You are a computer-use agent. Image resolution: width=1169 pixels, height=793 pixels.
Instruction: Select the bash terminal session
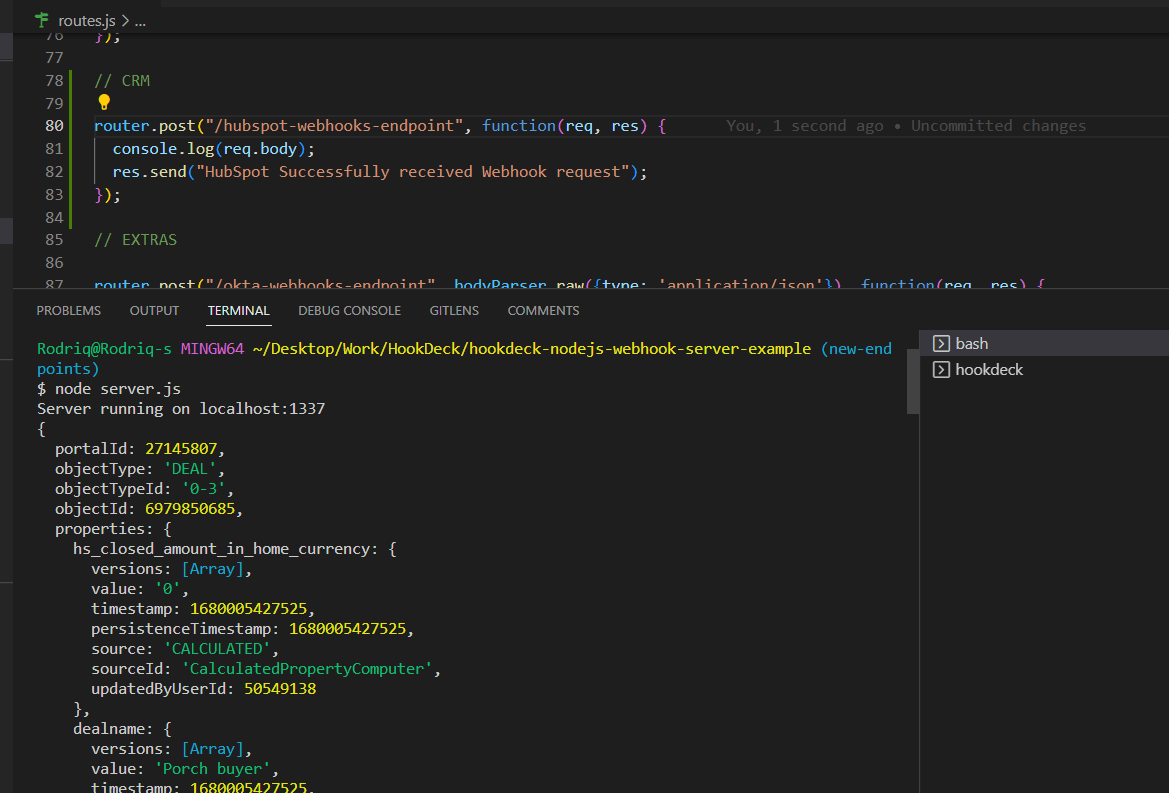point(973,343)
